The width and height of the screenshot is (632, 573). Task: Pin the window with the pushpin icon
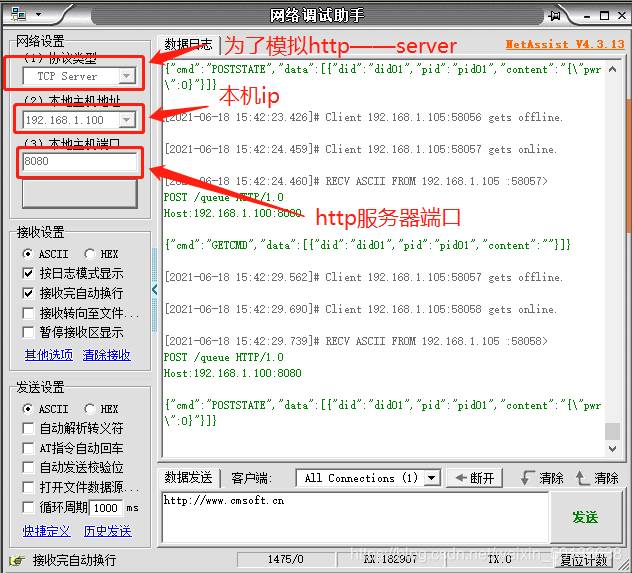pyautogui.click(x=554, y=16)
